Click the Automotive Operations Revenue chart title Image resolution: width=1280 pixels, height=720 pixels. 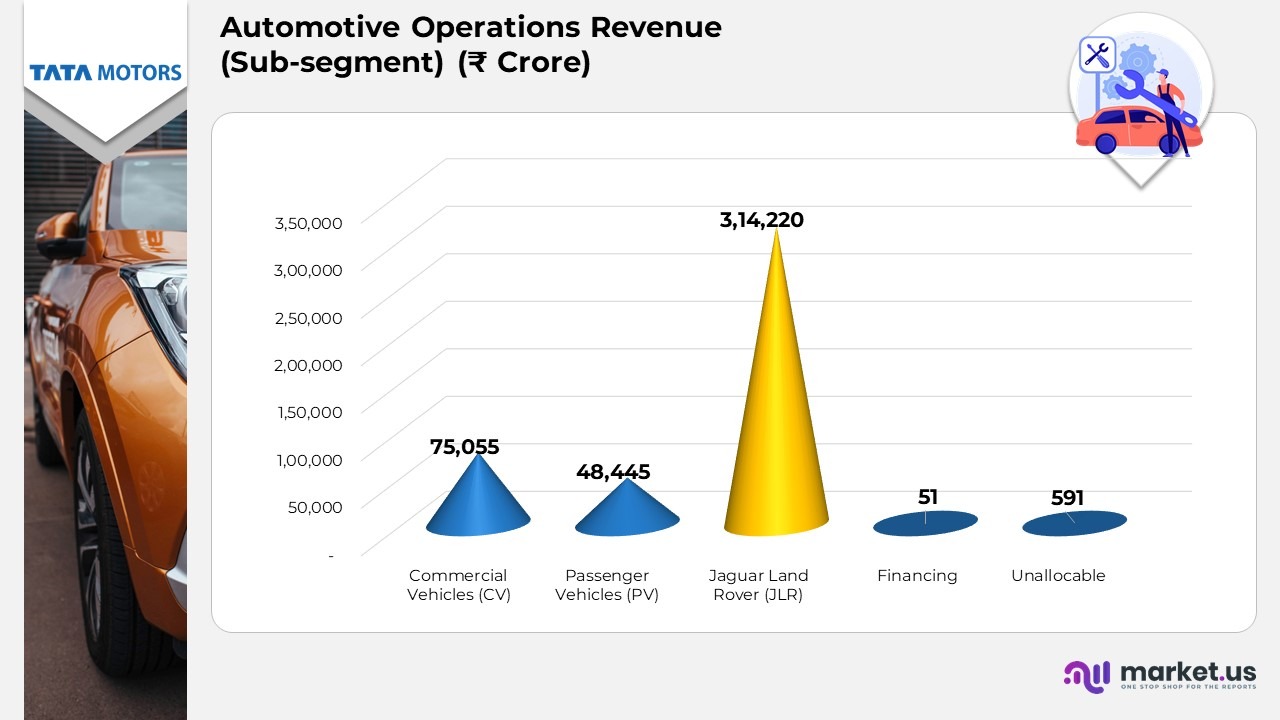click(x=470, y=45)
